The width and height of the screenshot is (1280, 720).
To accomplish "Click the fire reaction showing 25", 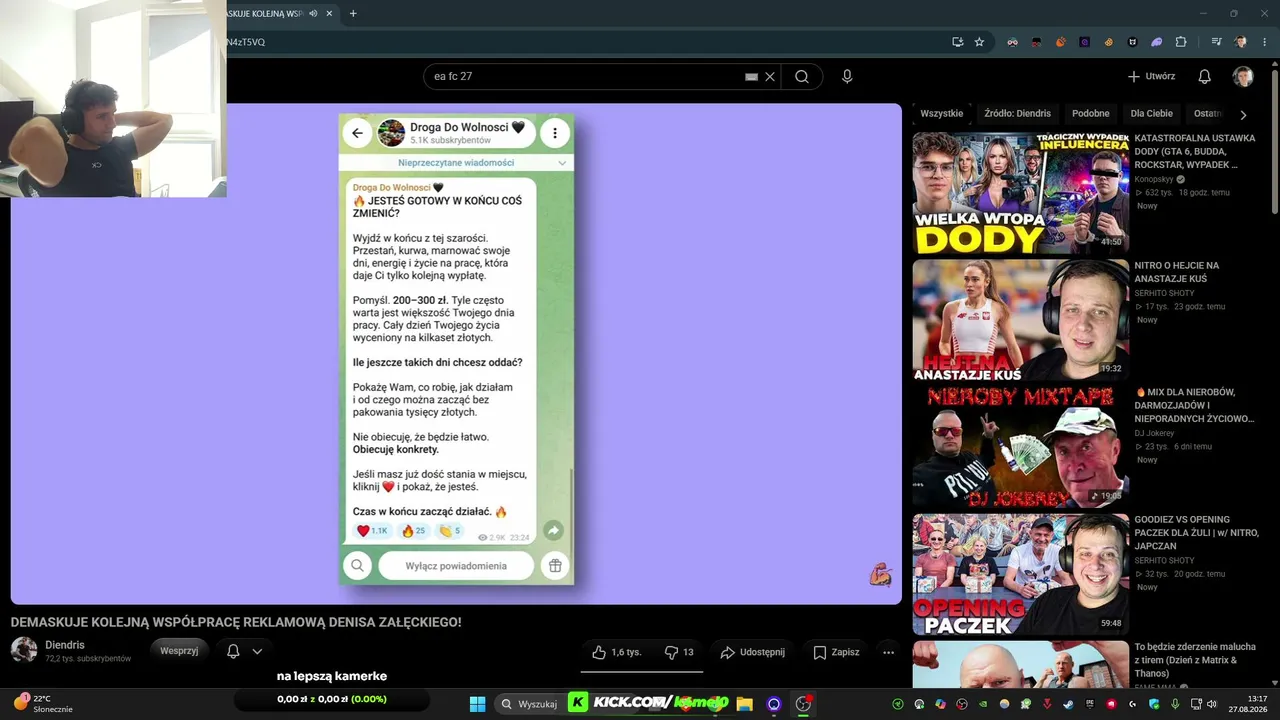I will click(x=414, y=531).
